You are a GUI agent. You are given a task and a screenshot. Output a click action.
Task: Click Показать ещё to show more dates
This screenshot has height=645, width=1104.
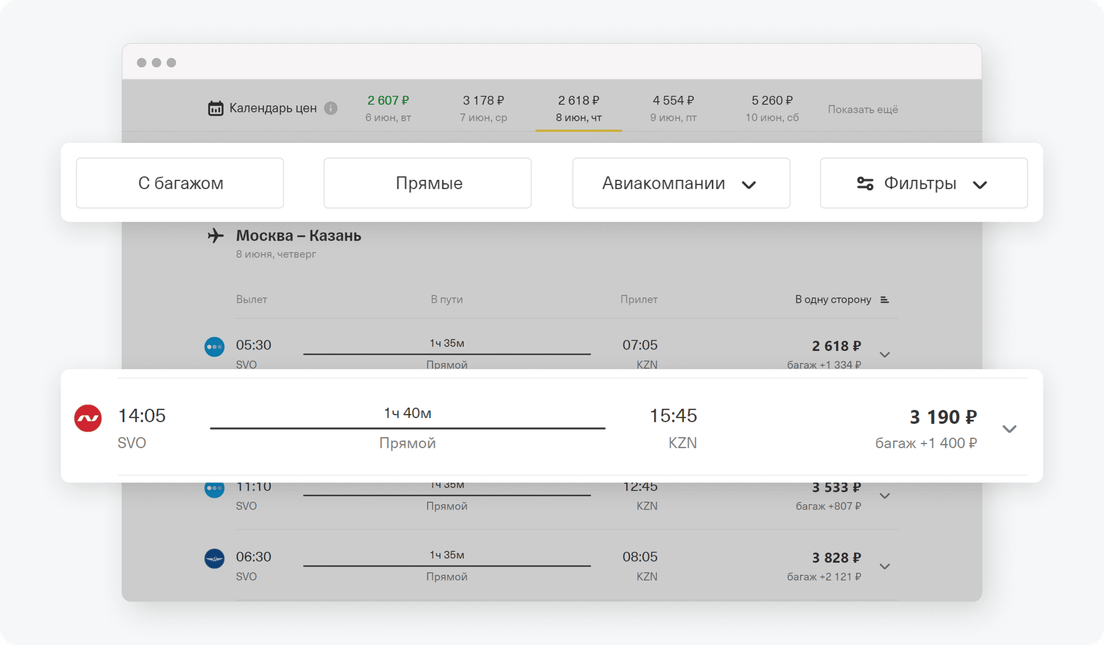(862, 109)
